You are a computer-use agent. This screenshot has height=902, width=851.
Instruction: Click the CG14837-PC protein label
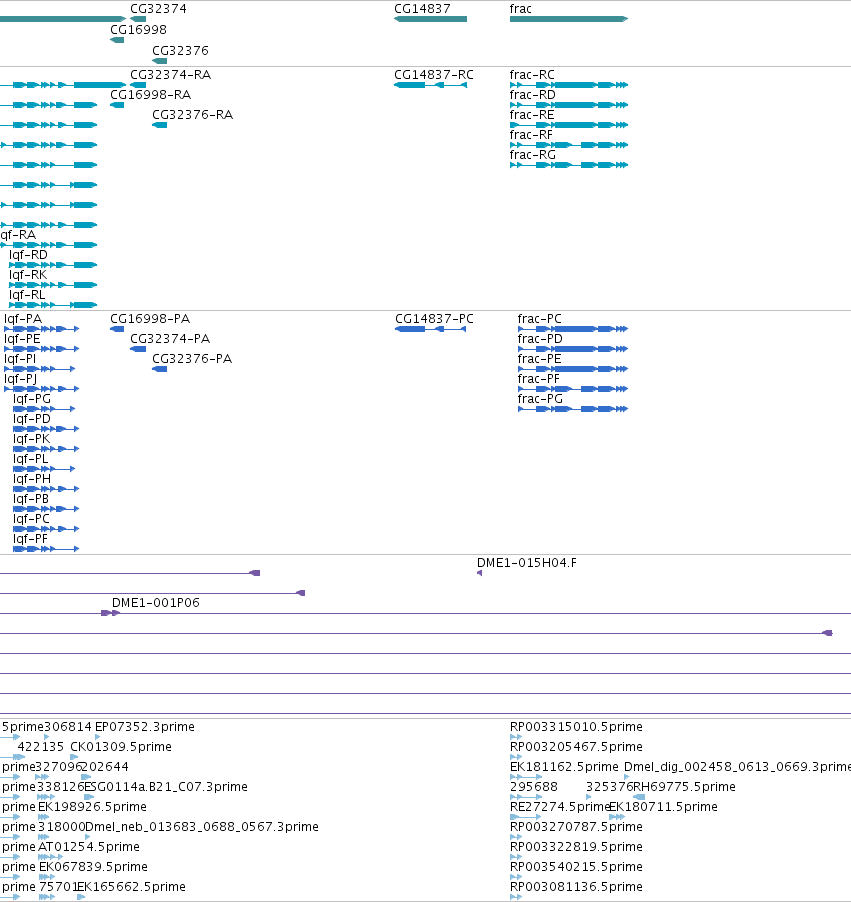point(434,319)
